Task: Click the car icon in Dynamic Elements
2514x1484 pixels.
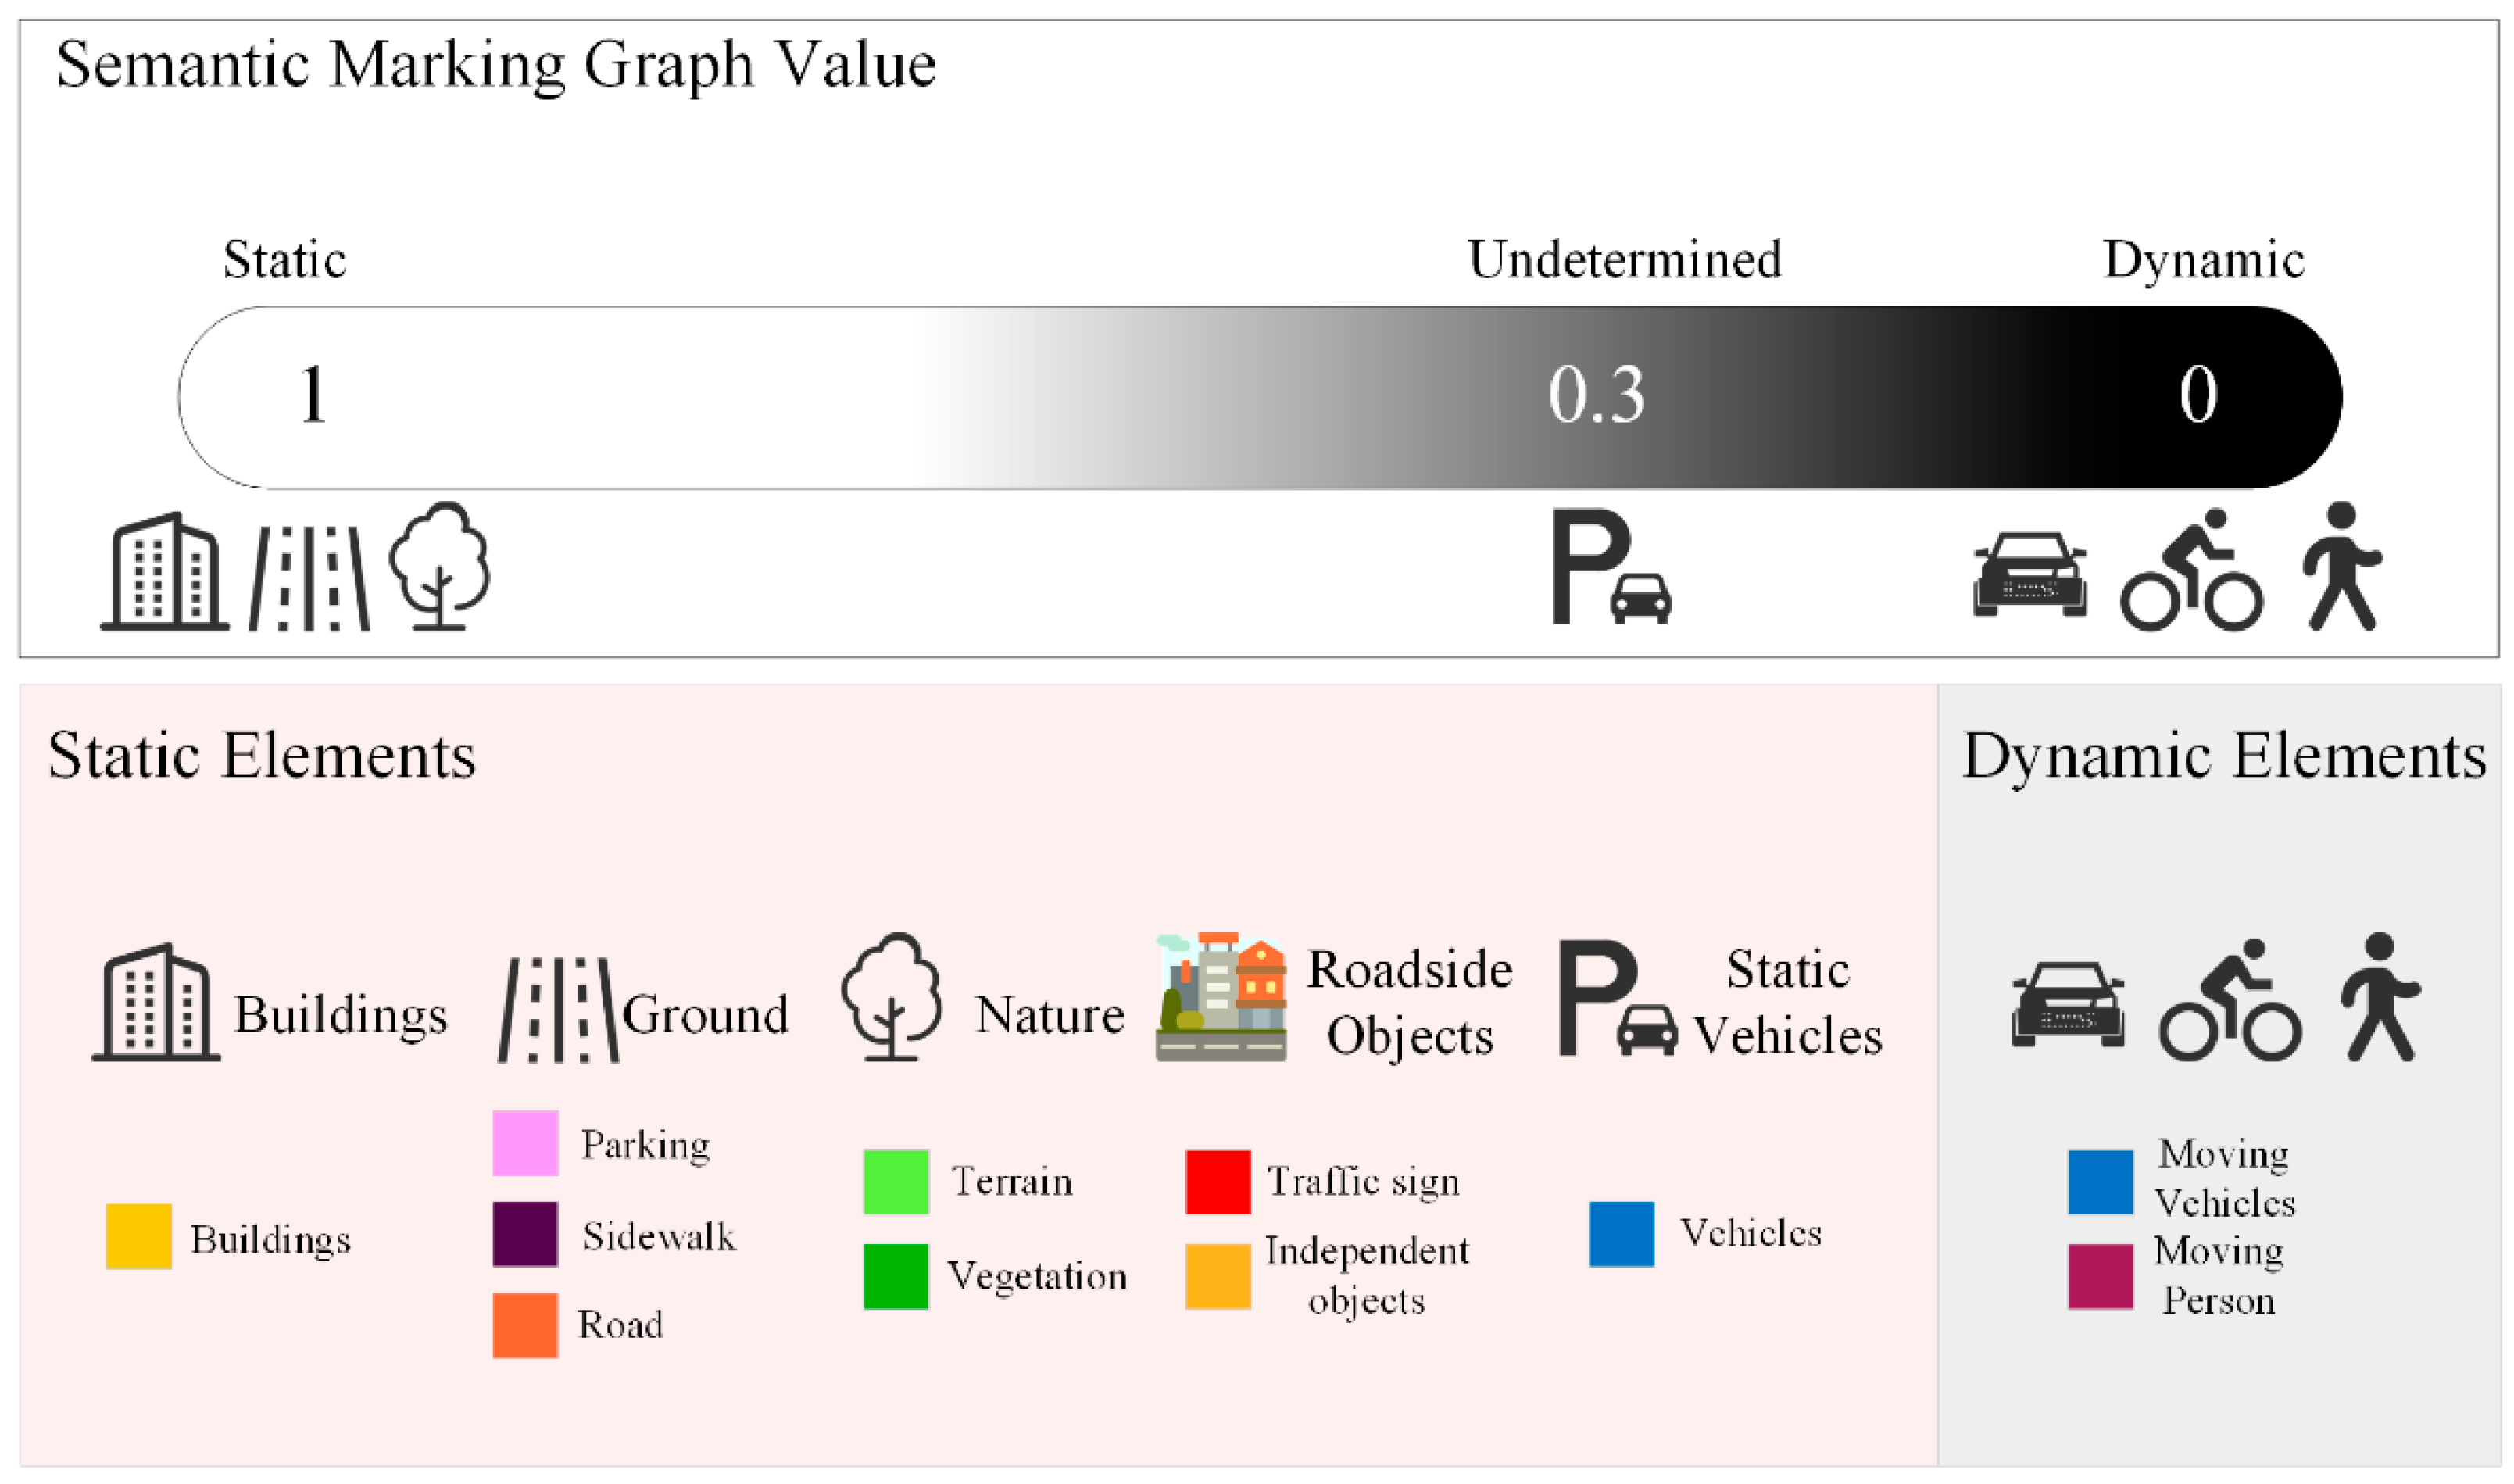Action: coord(2068,1004)
